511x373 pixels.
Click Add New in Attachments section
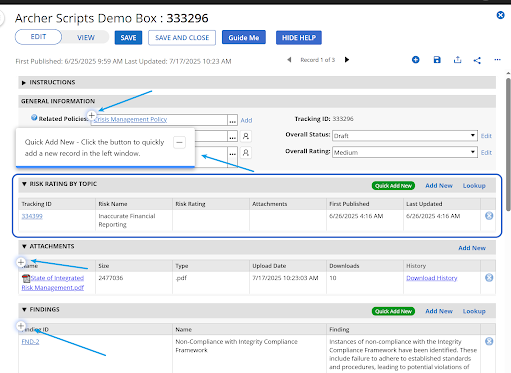472,248
